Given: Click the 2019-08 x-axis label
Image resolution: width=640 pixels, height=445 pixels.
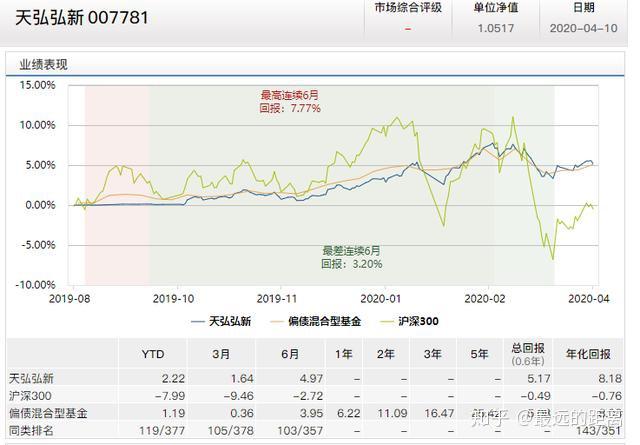Looking at the screenshot, I should 69,299.
